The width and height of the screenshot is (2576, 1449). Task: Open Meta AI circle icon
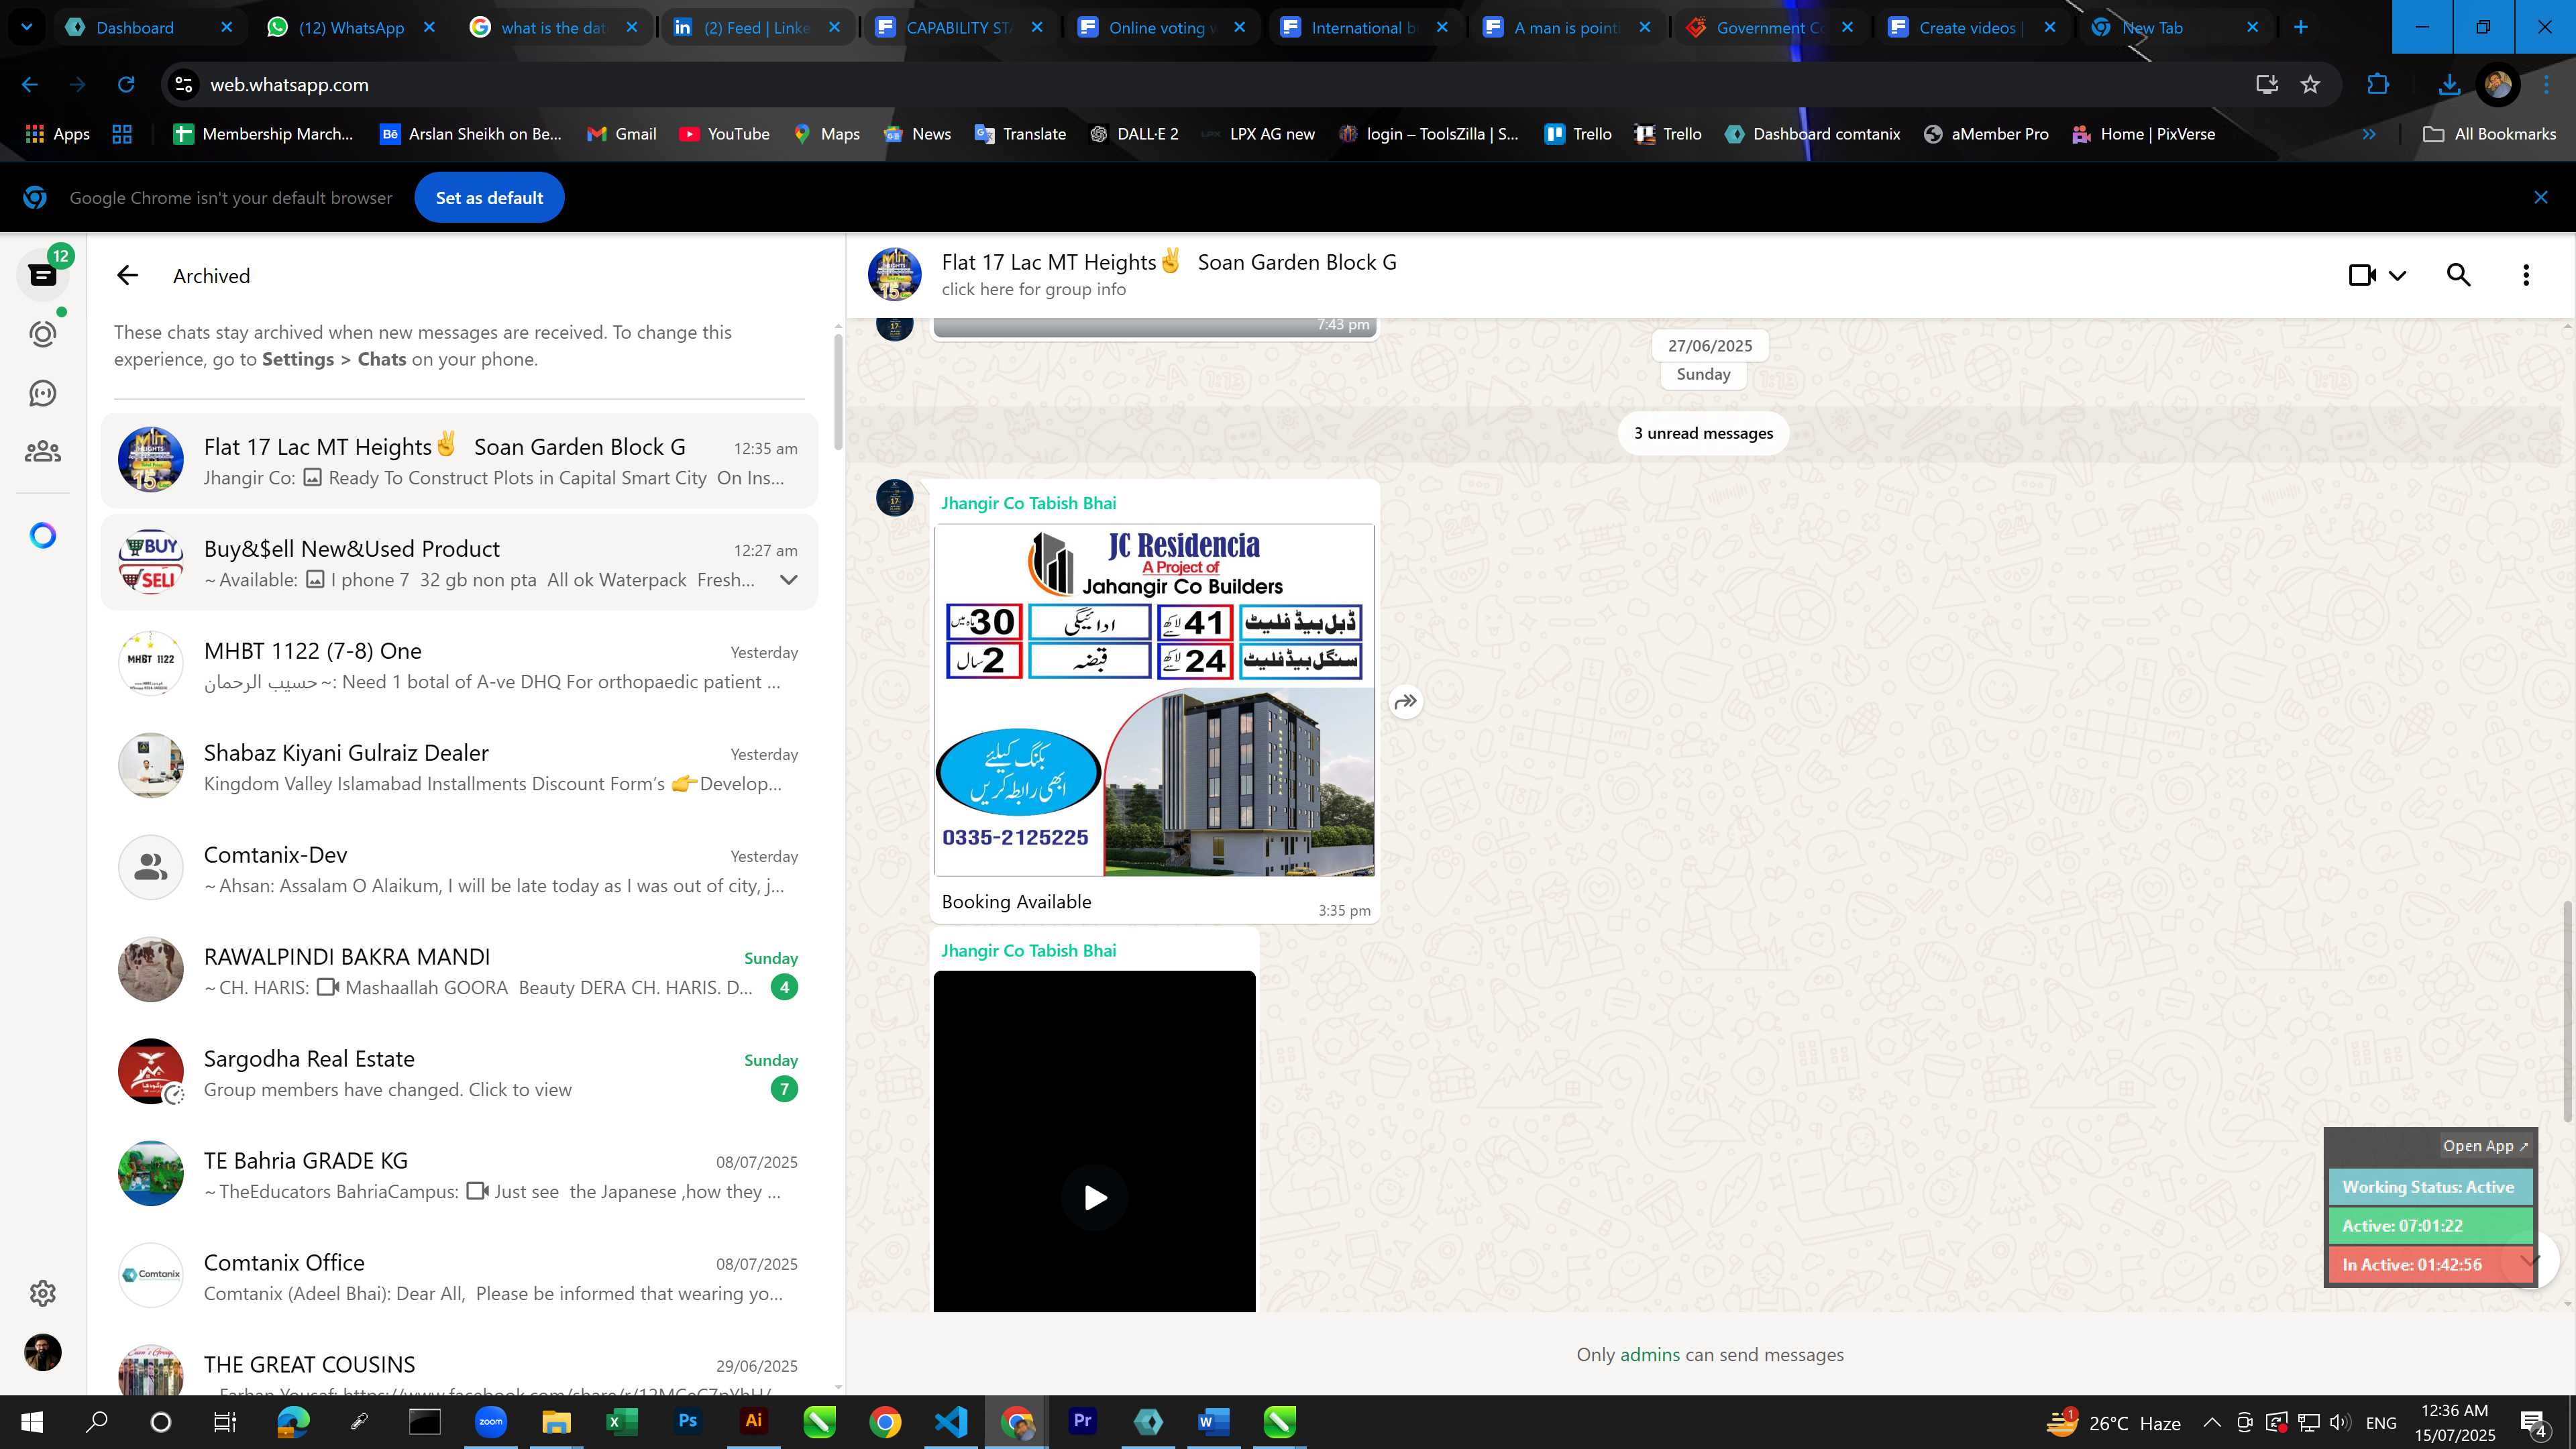(43, 536)
